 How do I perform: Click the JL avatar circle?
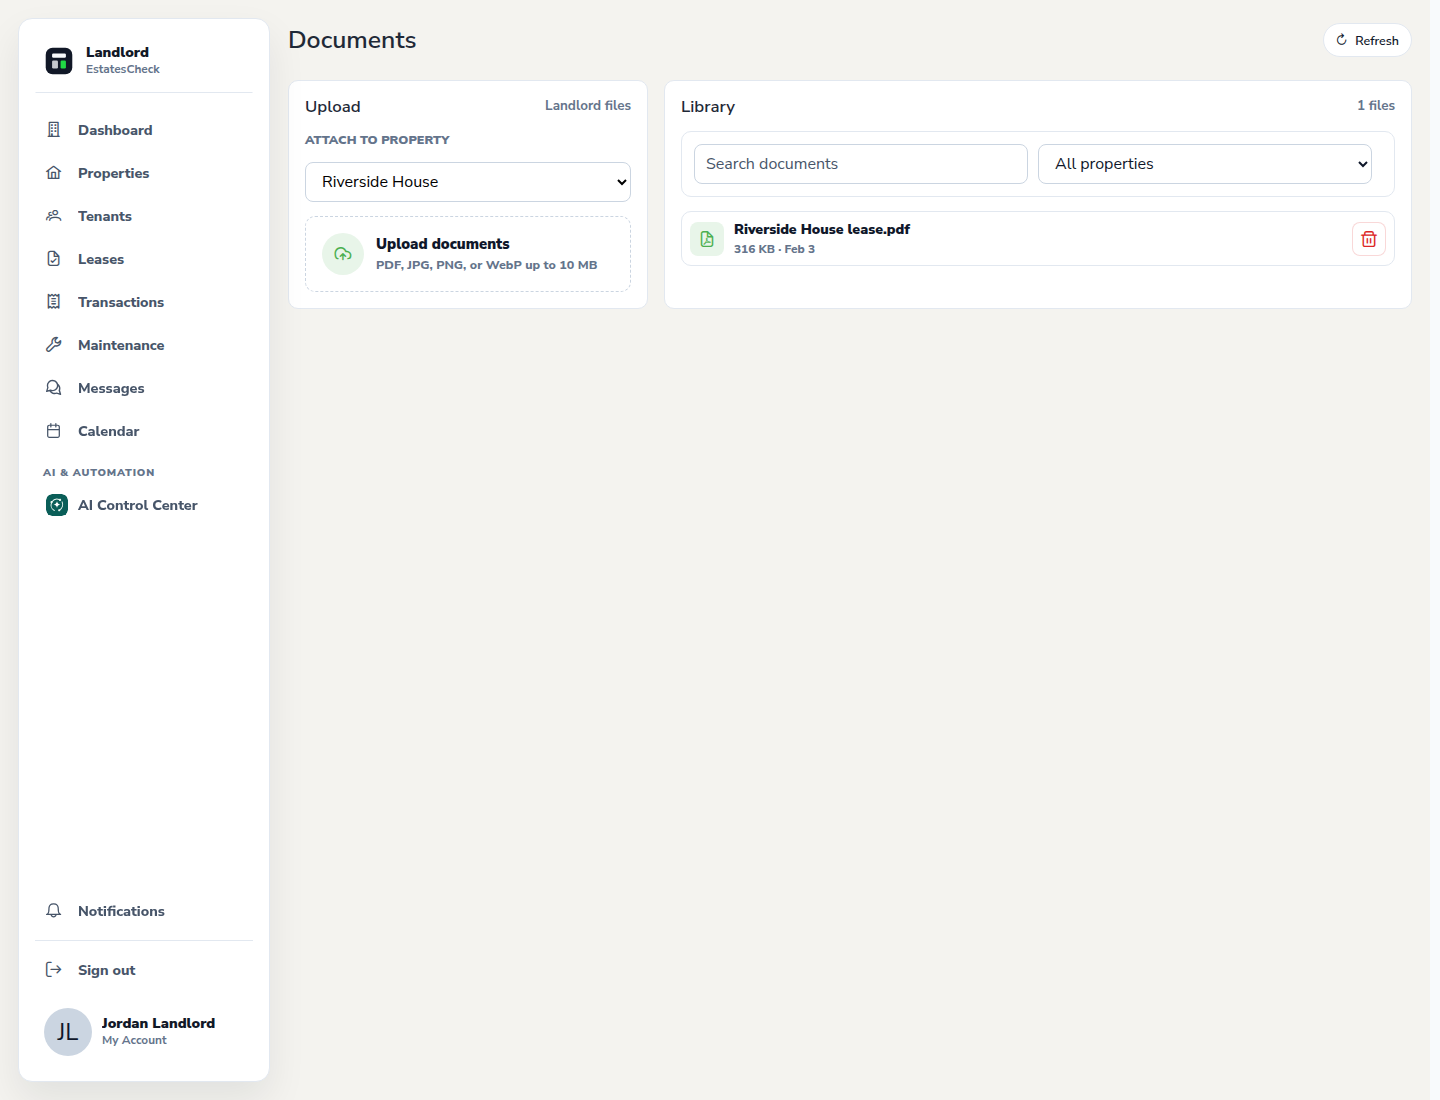click(68, 1032)
